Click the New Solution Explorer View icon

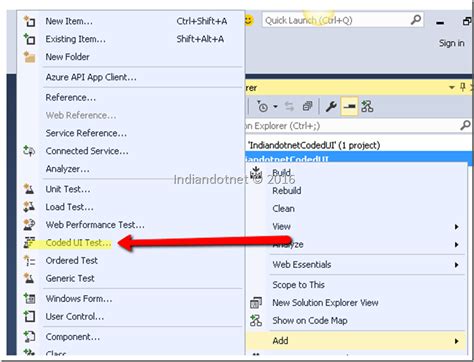tap(256, 303)
